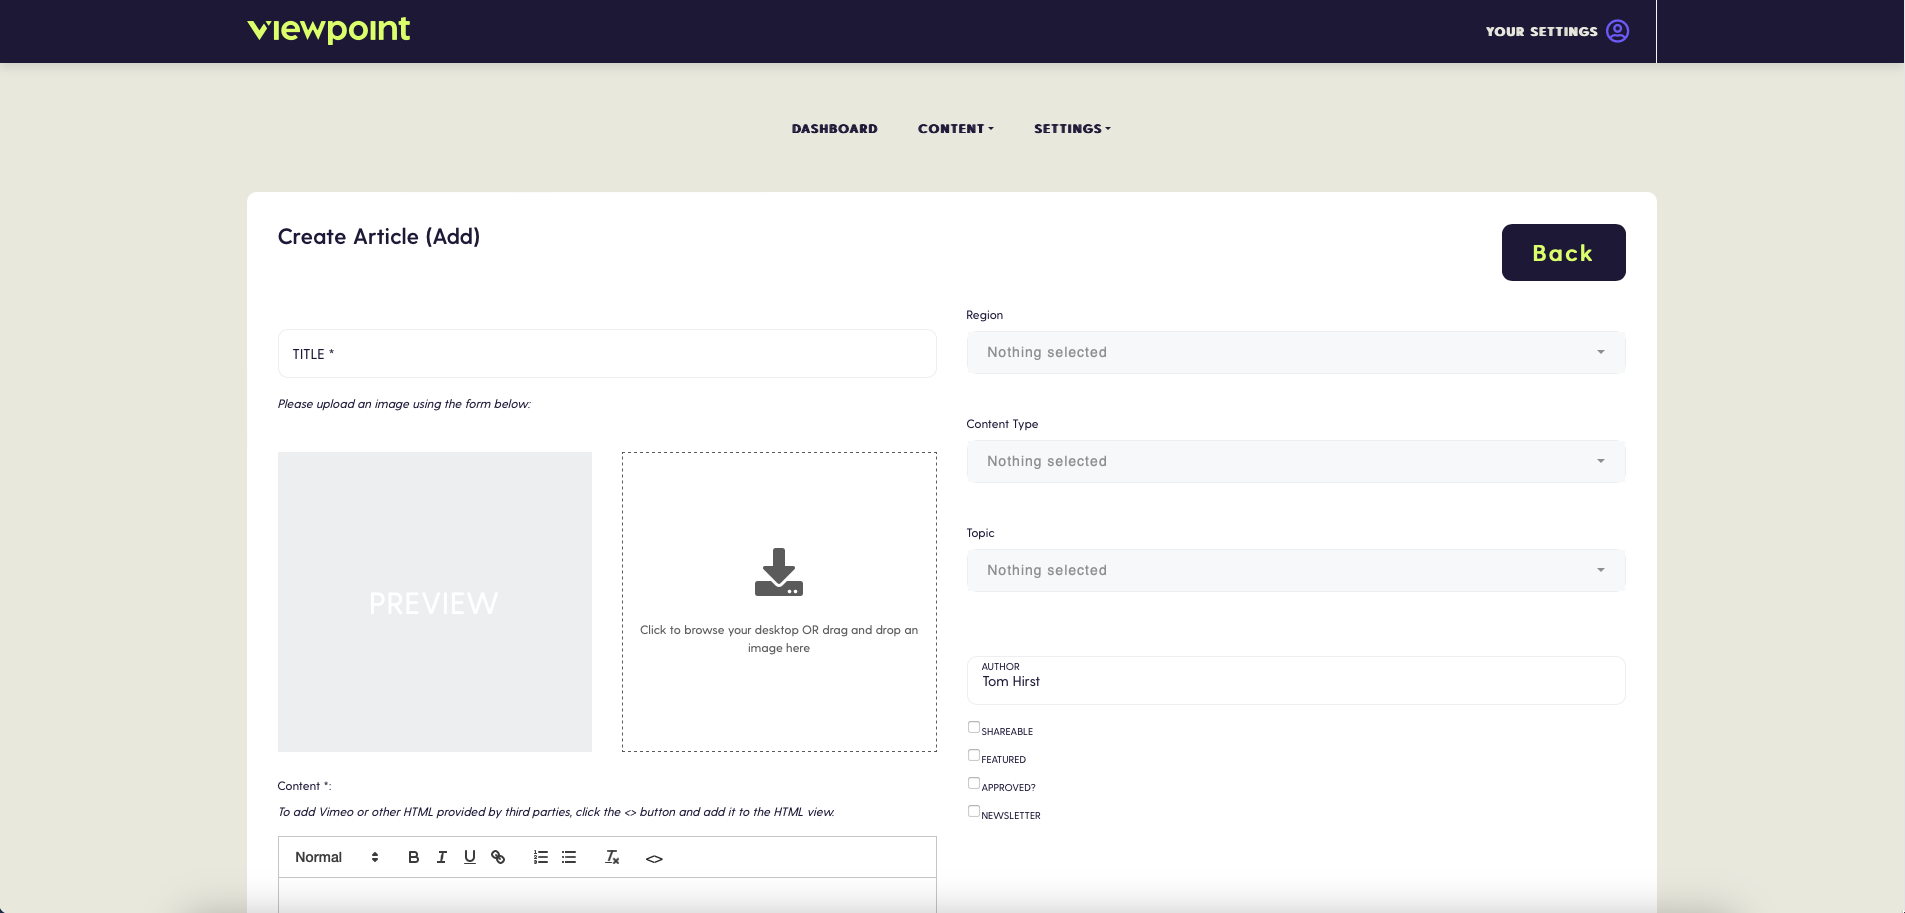Check the Approved? checkbox

coord(973,783)
